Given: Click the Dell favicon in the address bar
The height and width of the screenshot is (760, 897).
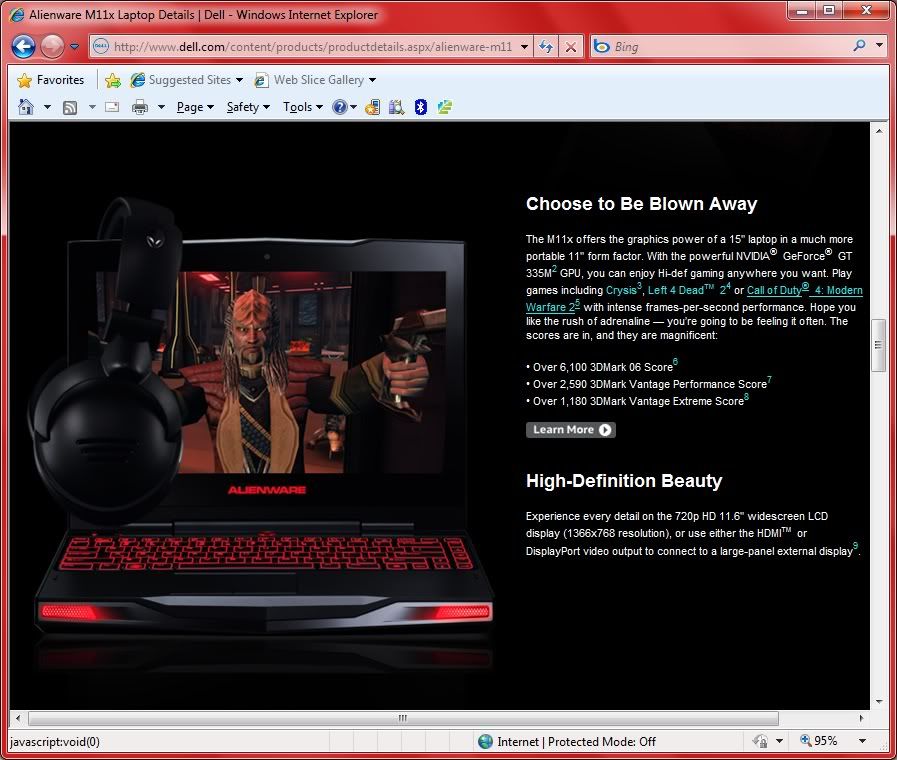Looking at the screenshot, I should point(101,47).
